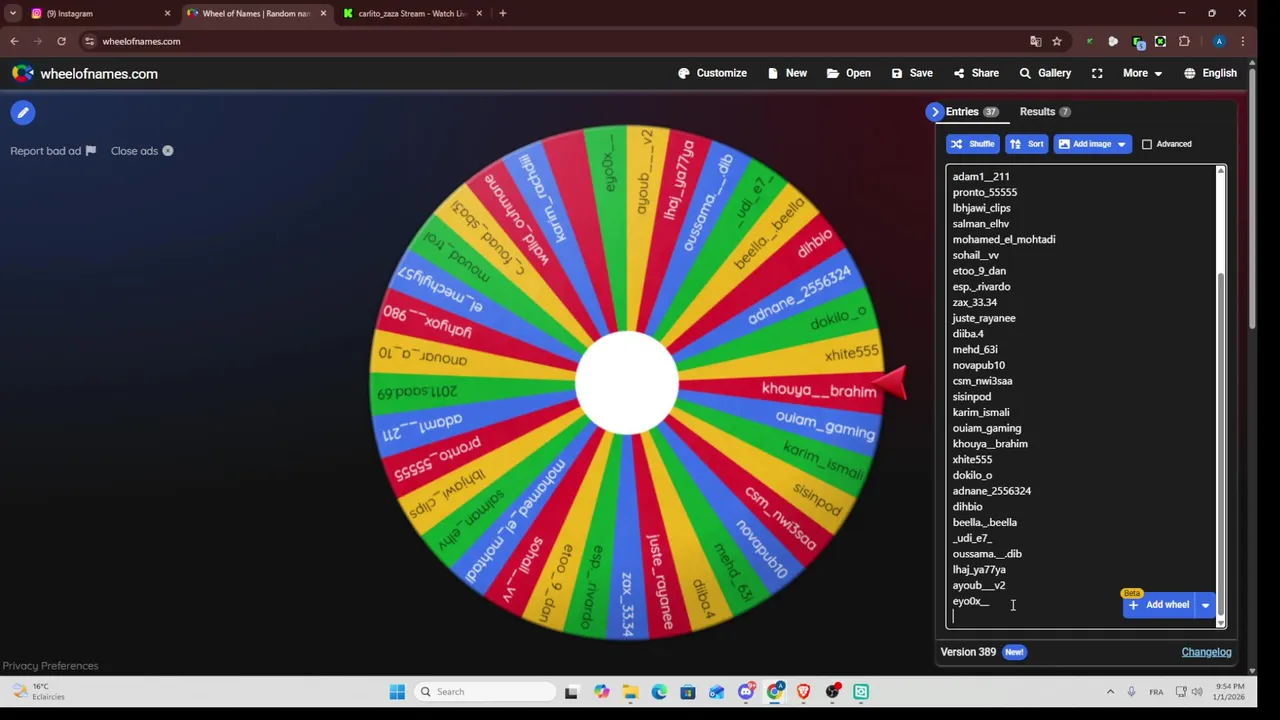Go back in browser history
This screenshot has width=1280, height=720.
click(14, 41)
